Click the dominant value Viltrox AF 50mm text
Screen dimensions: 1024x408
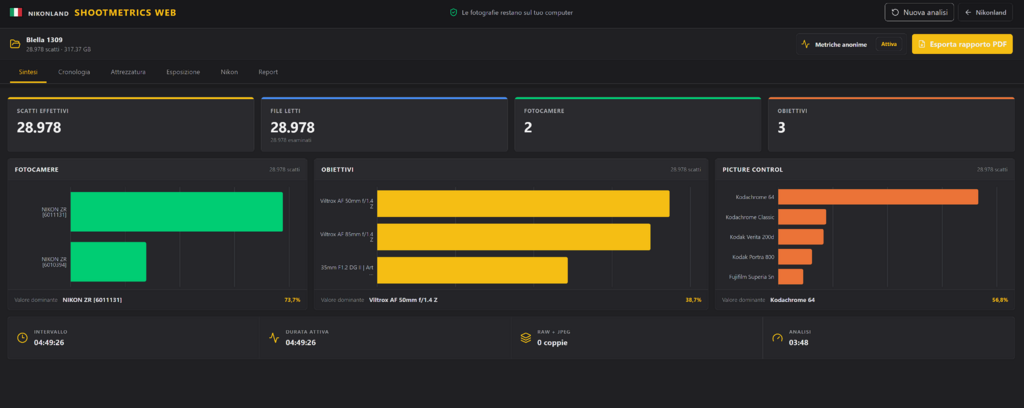tap(403, 300)
